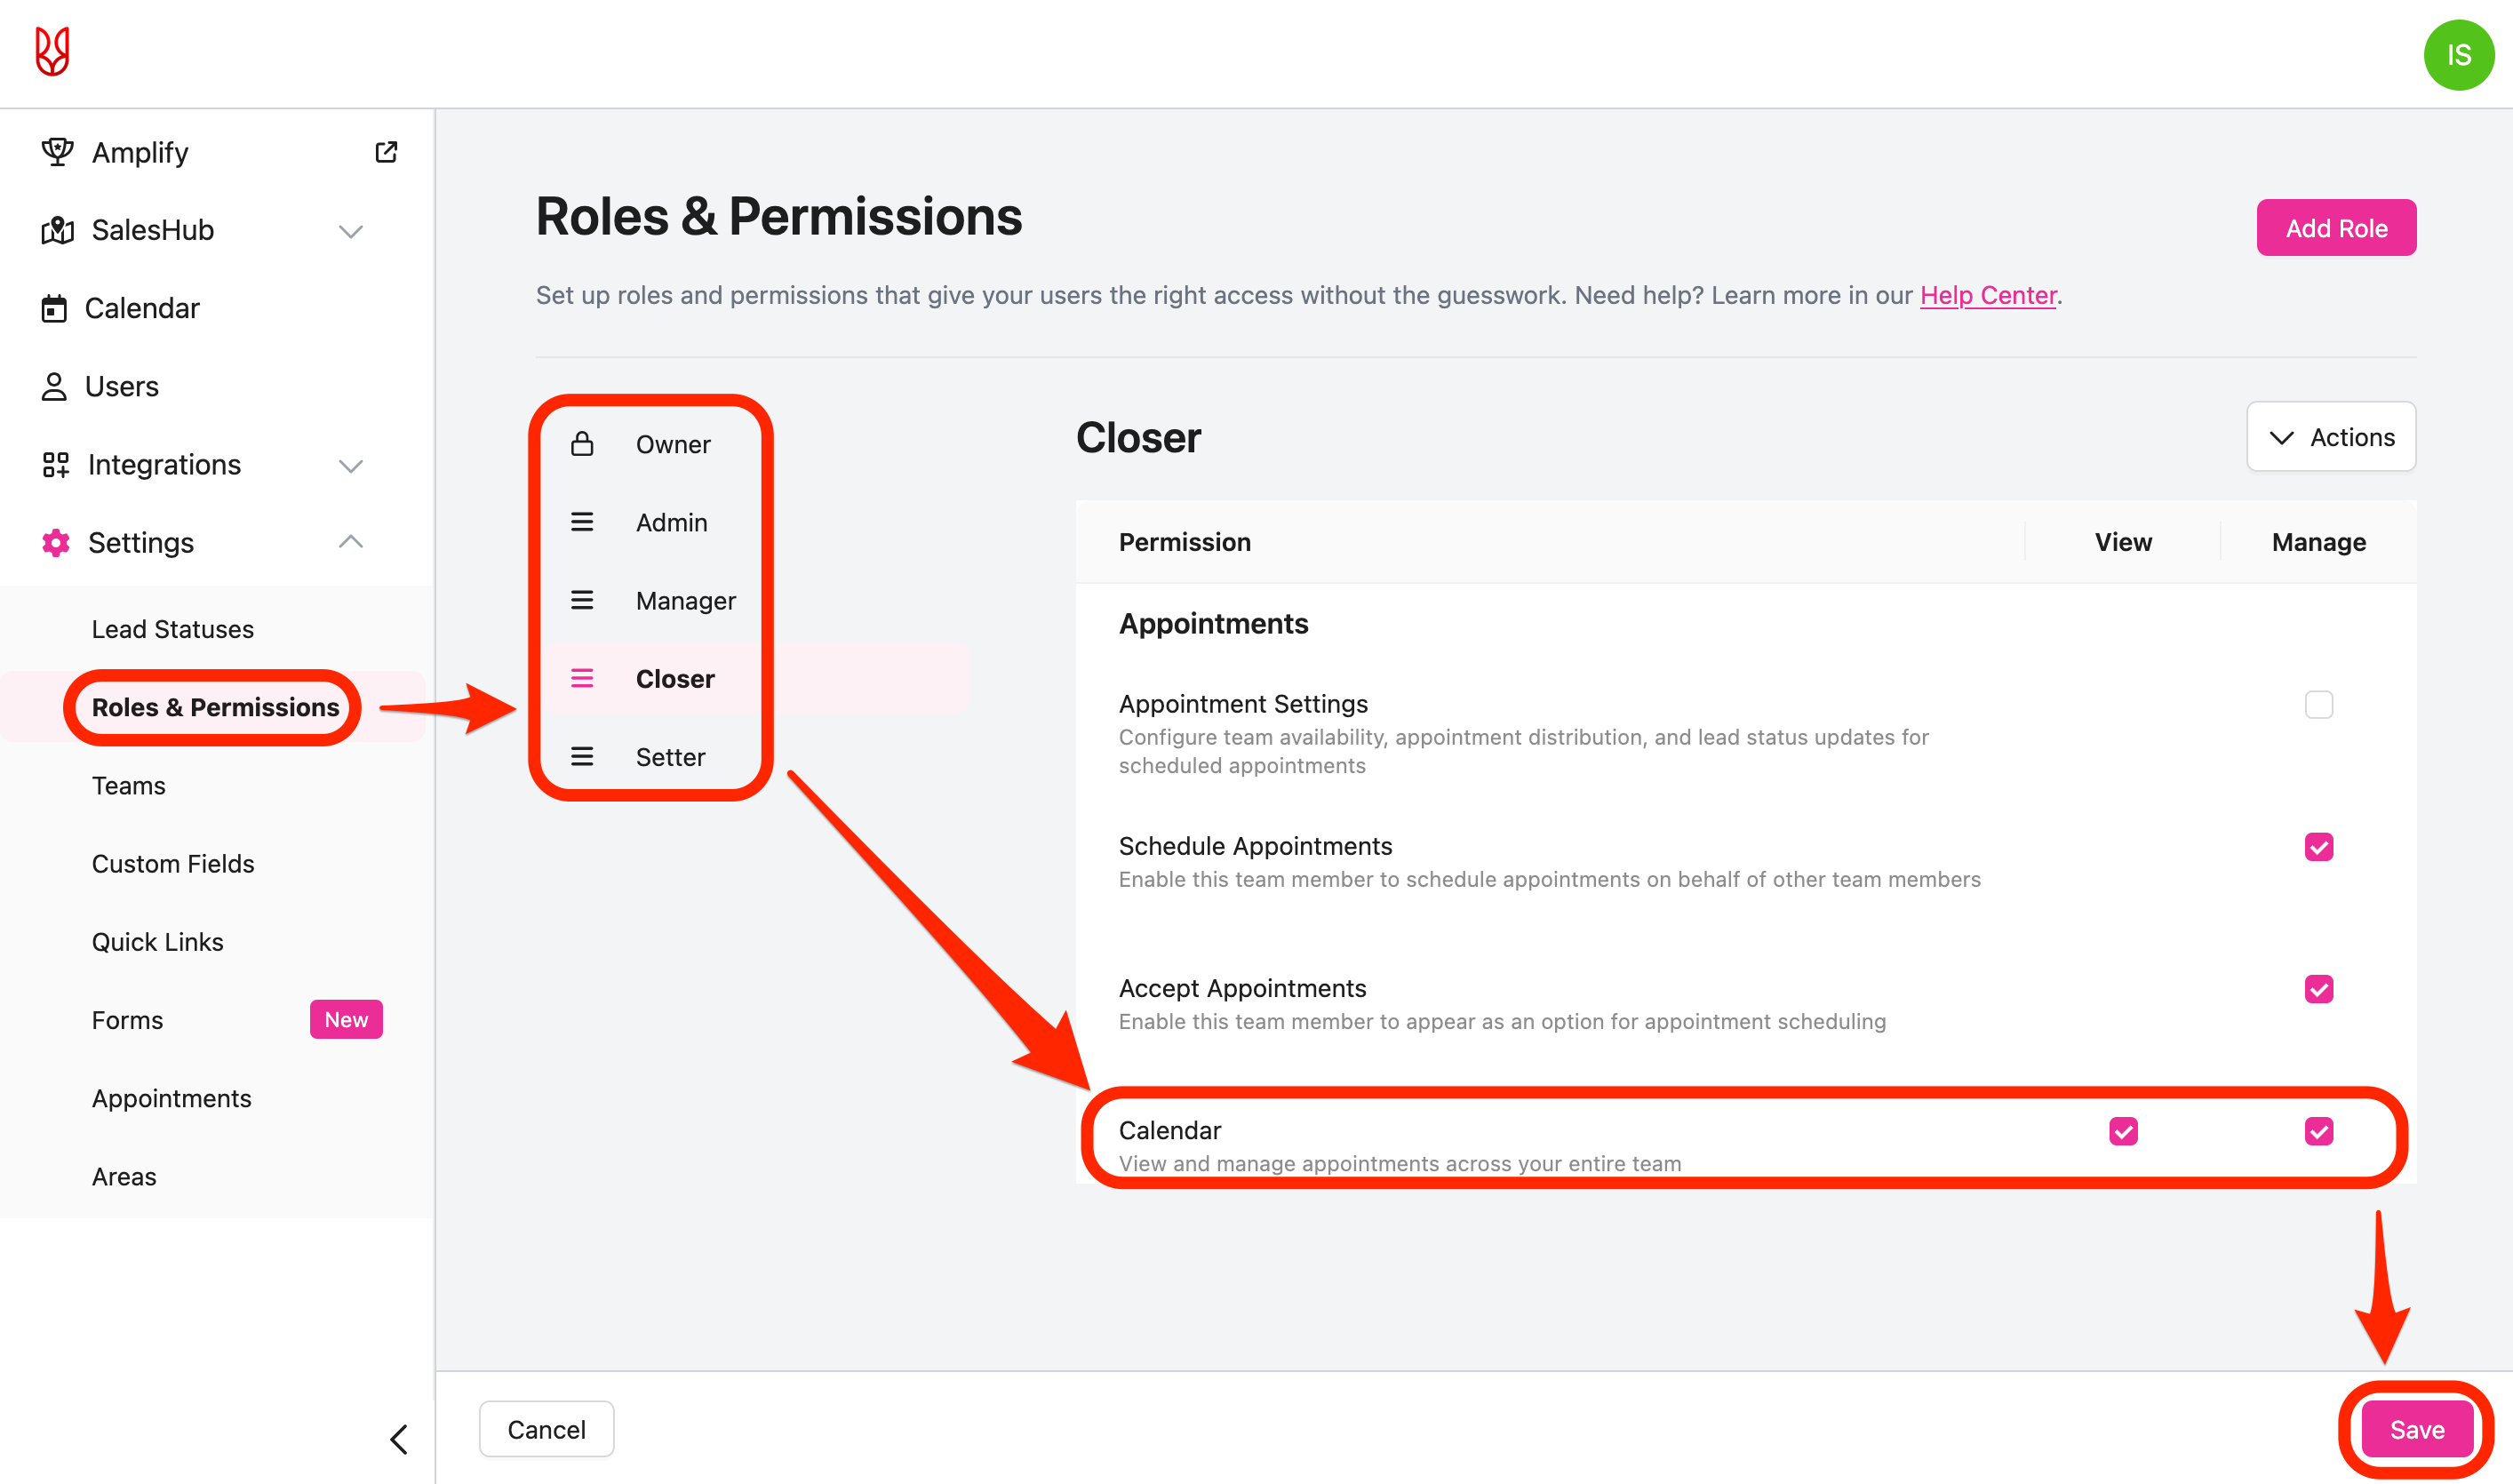Screen dimensions: 2513x1484
Task: Click the Add Role button
Action: coord(2335,228)
